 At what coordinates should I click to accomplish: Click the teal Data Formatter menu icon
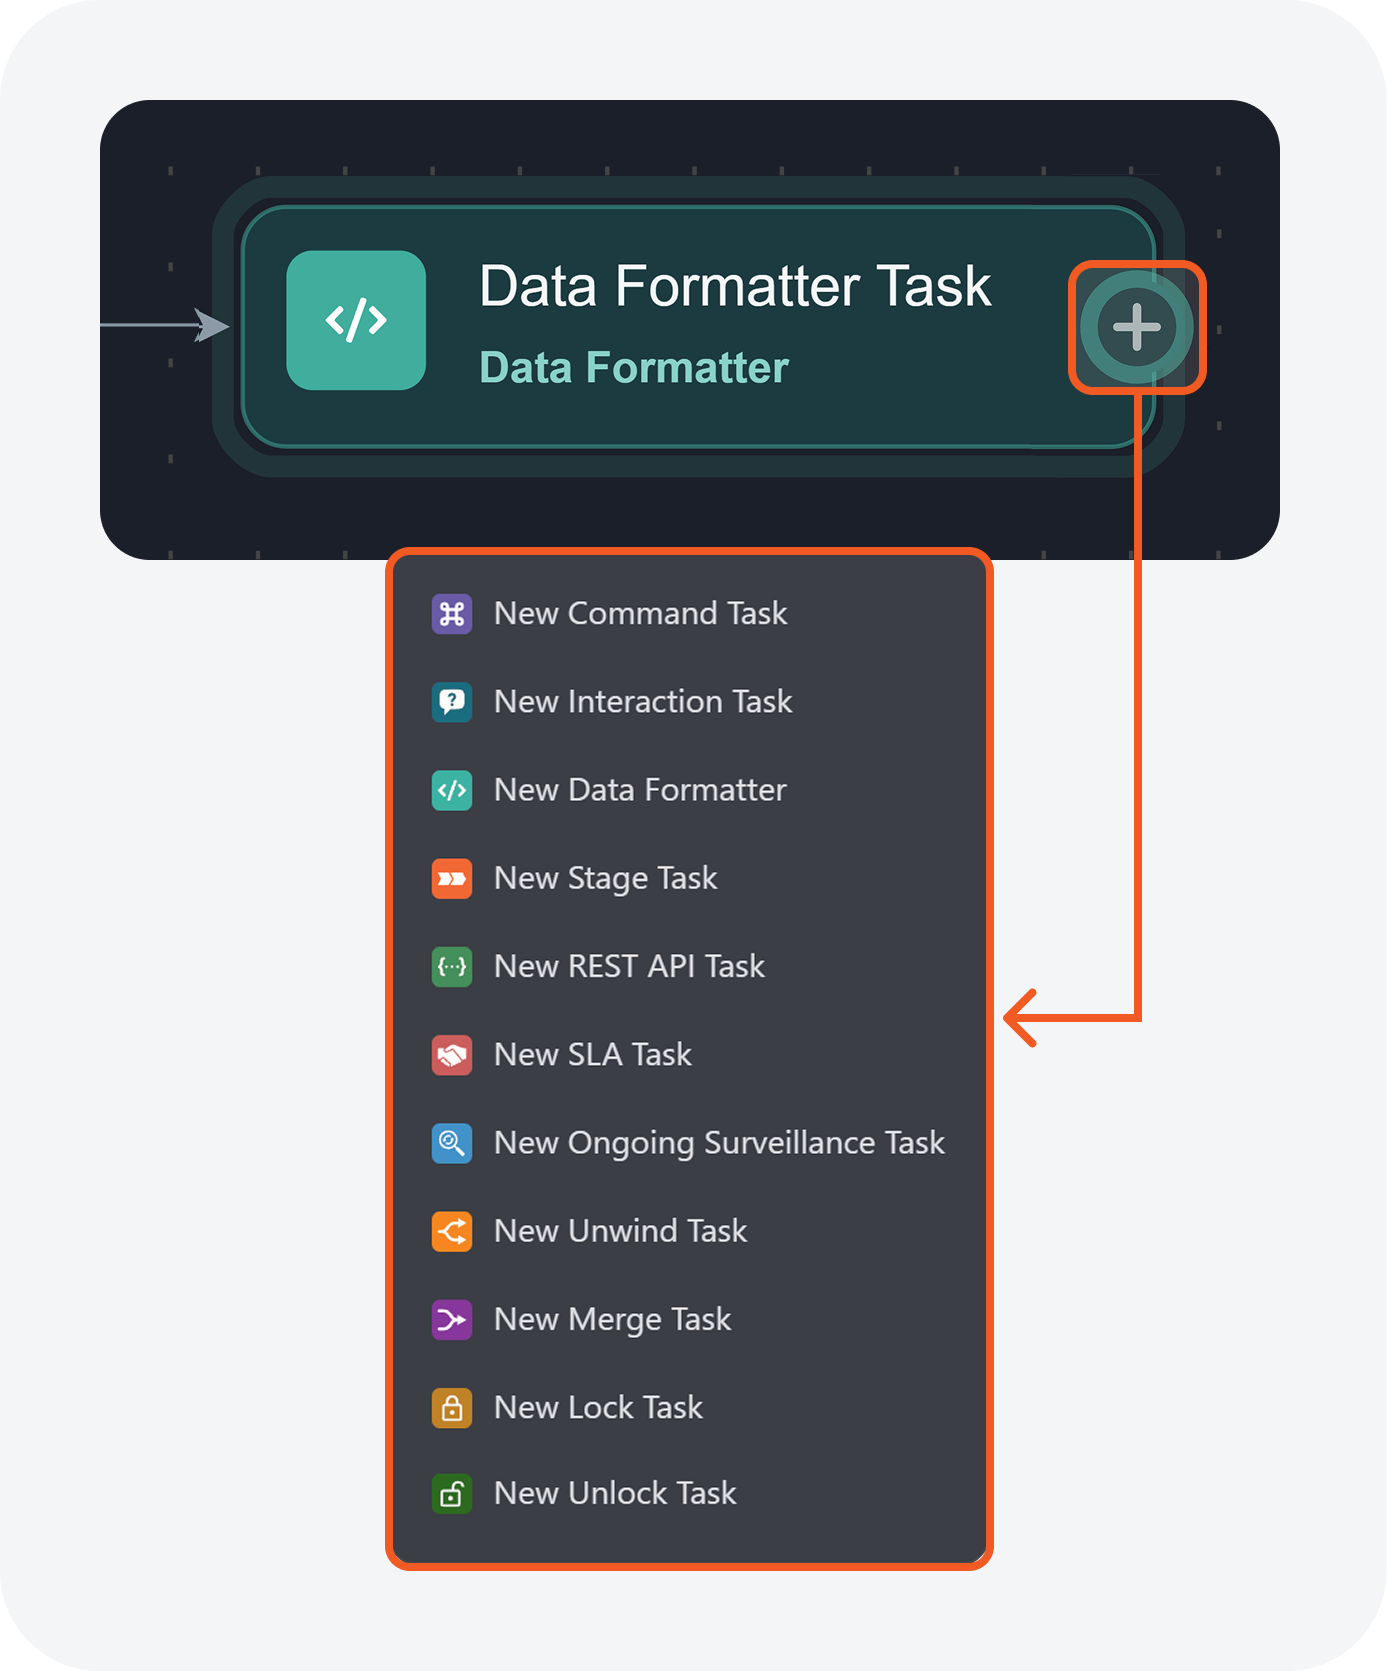pos(452,790)
